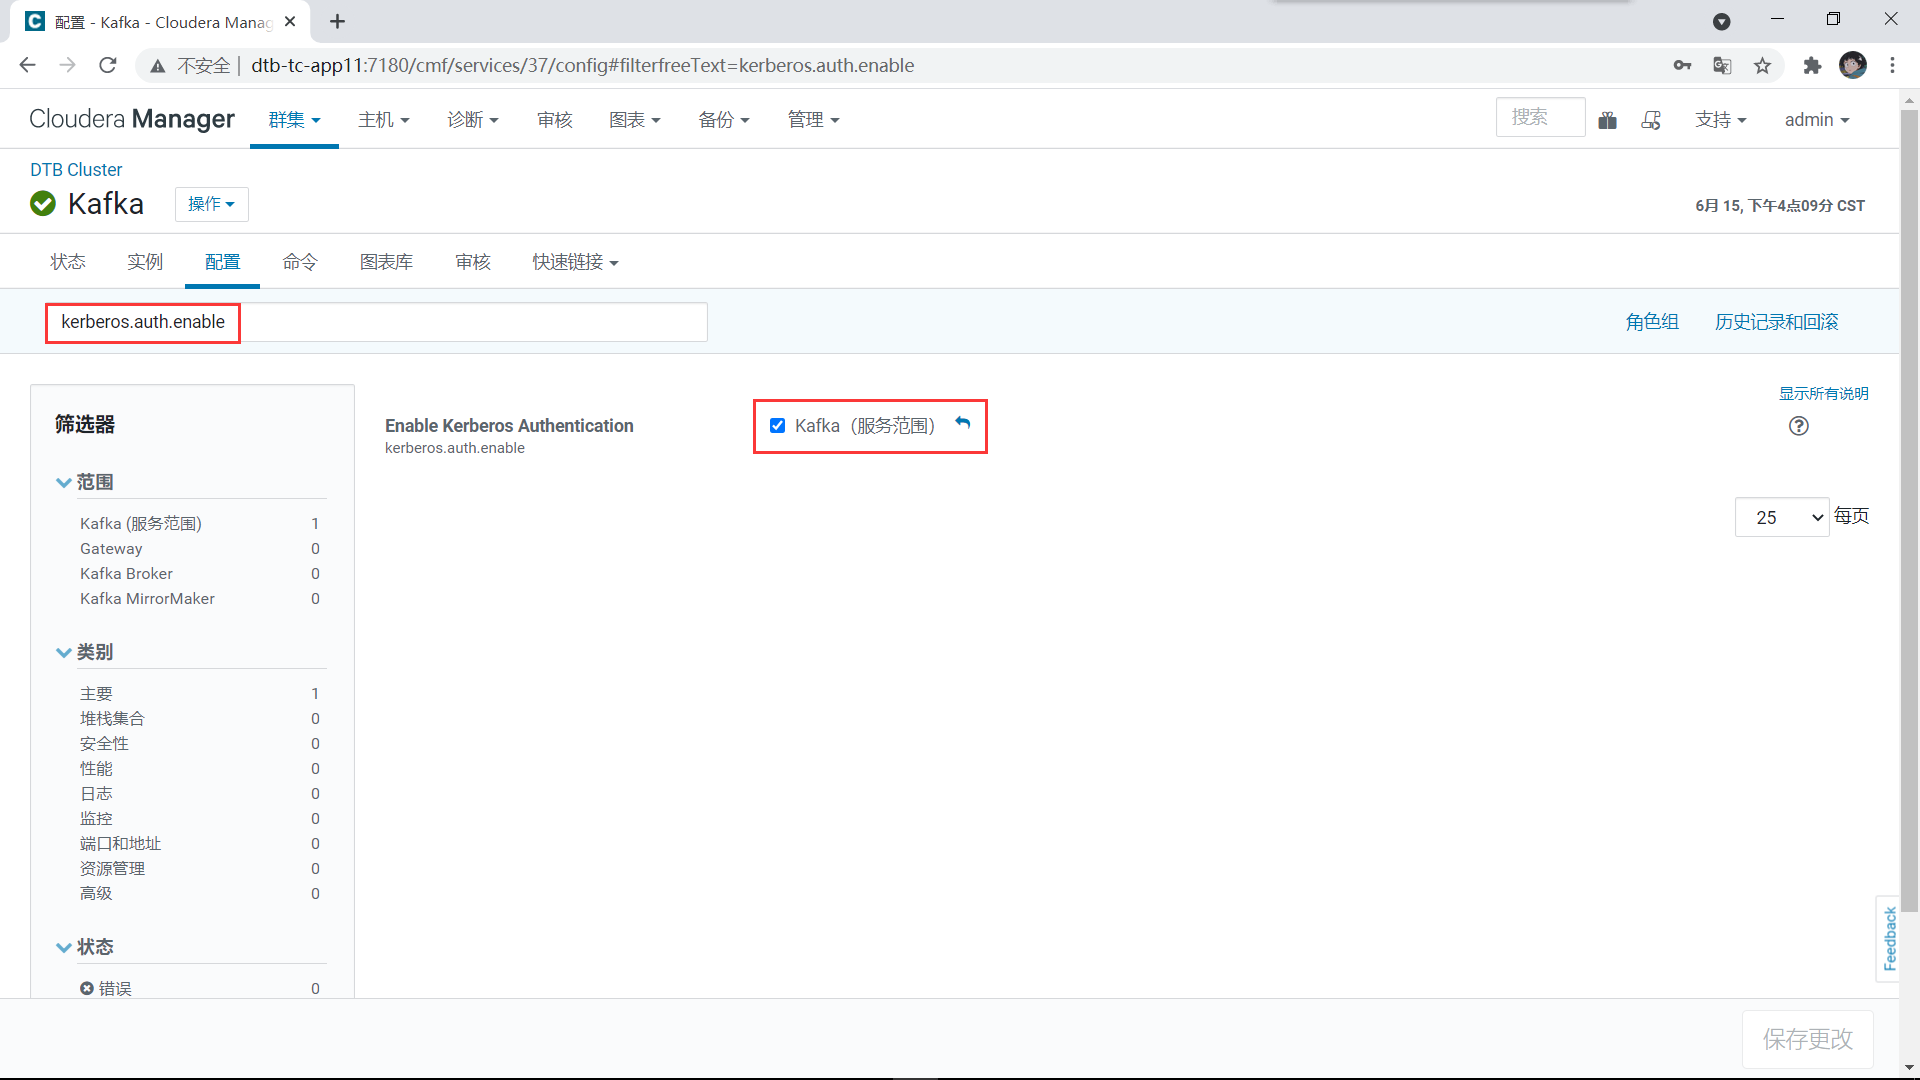The width and height of the screenshot is (1920, 1080).
Task: Click the kerberos.auth.enable config search field
Action: (x=377, y=322)
